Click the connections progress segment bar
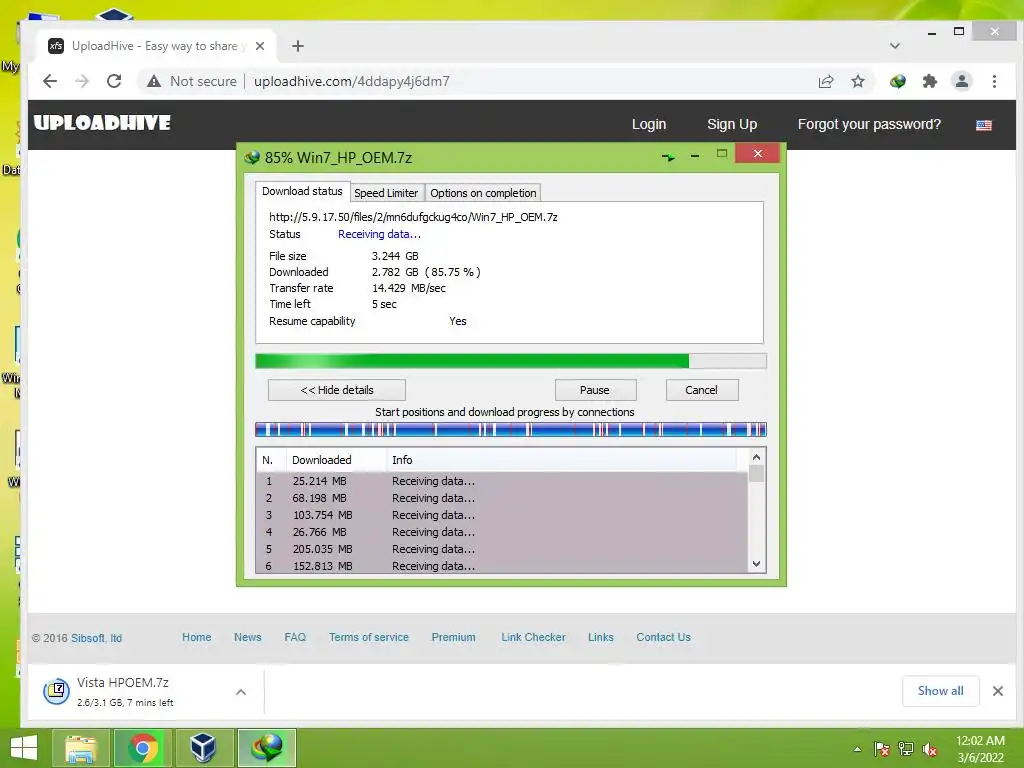 click(511, 429)
